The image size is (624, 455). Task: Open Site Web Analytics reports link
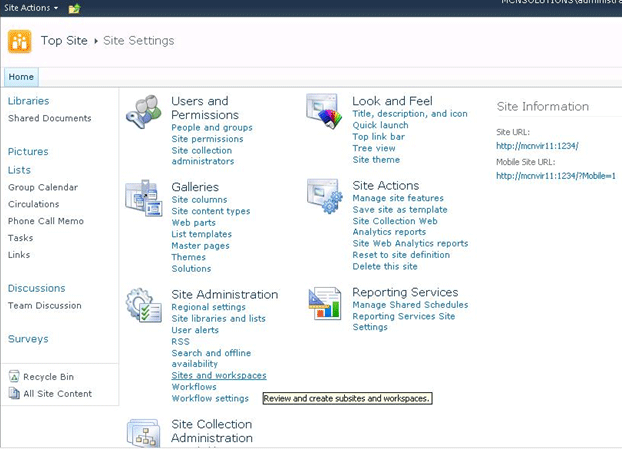(410, 244)
